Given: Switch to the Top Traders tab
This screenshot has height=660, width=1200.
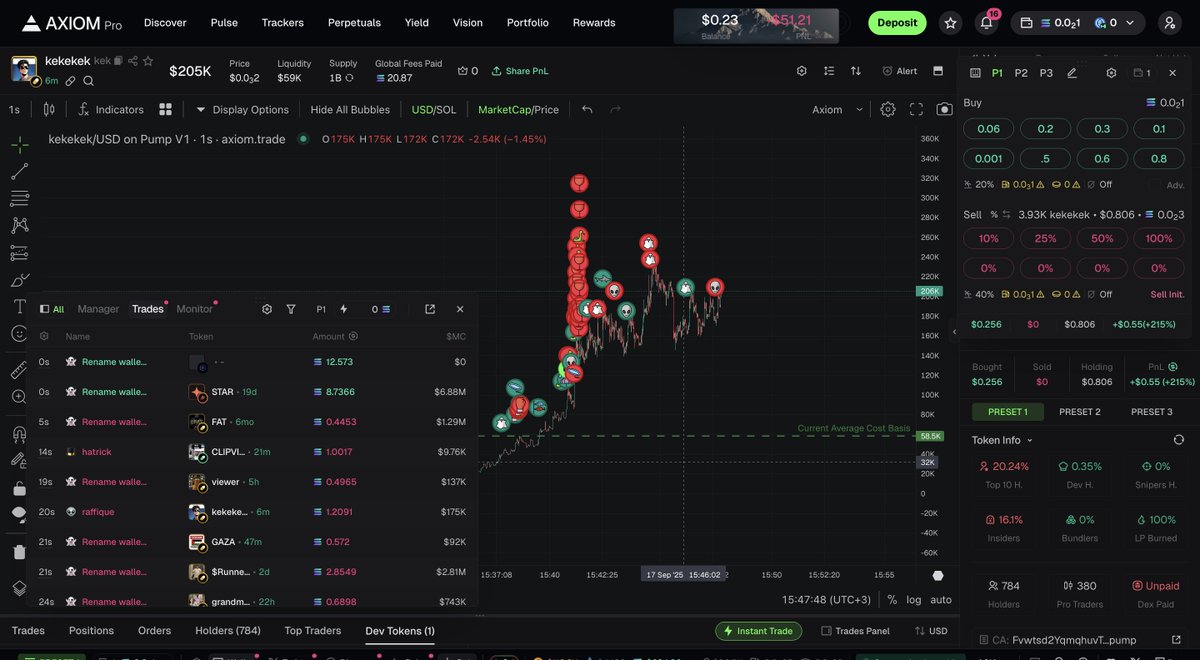Looking at the screenshot, I should point(313,631).
